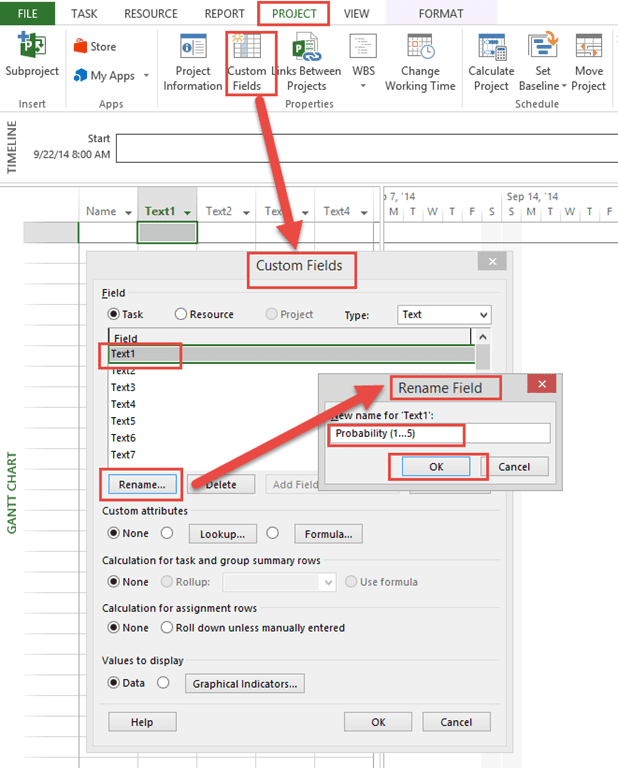Open Change Working Time
618x768 pixels.
420,63
